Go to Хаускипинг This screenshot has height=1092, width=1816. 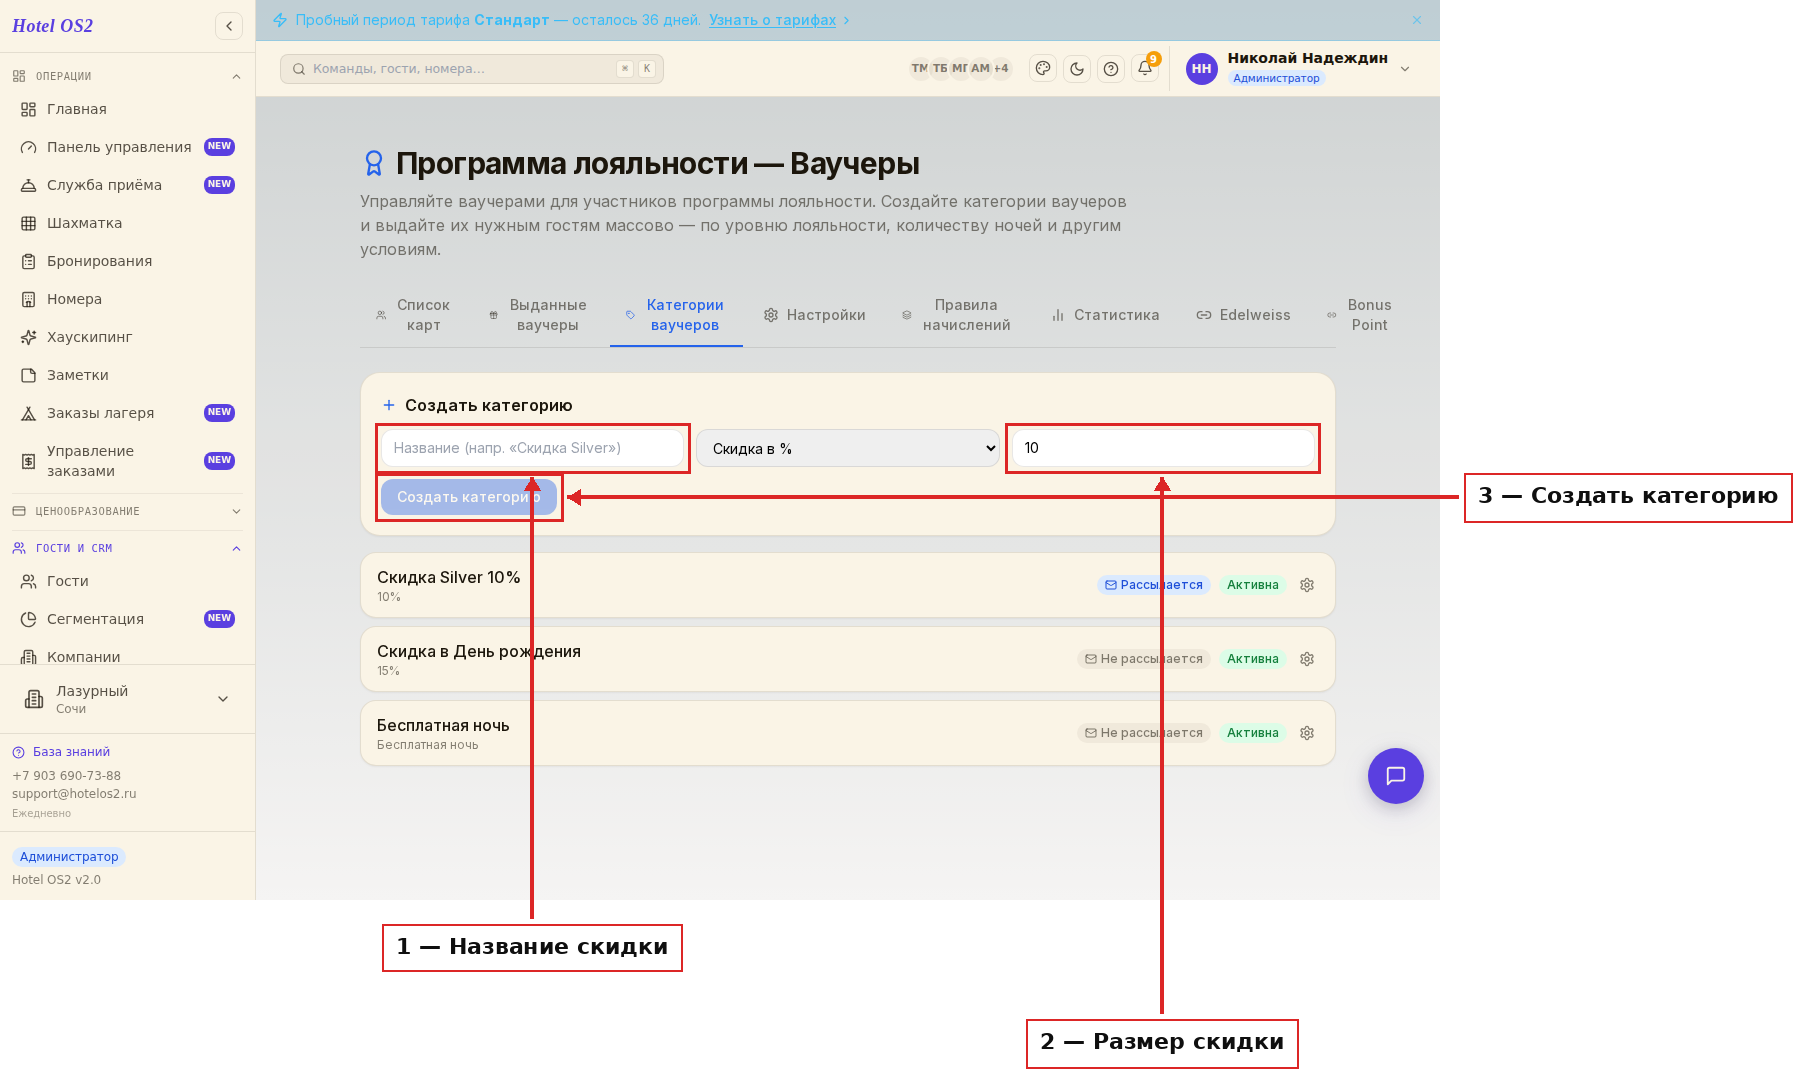click(127, 337)
